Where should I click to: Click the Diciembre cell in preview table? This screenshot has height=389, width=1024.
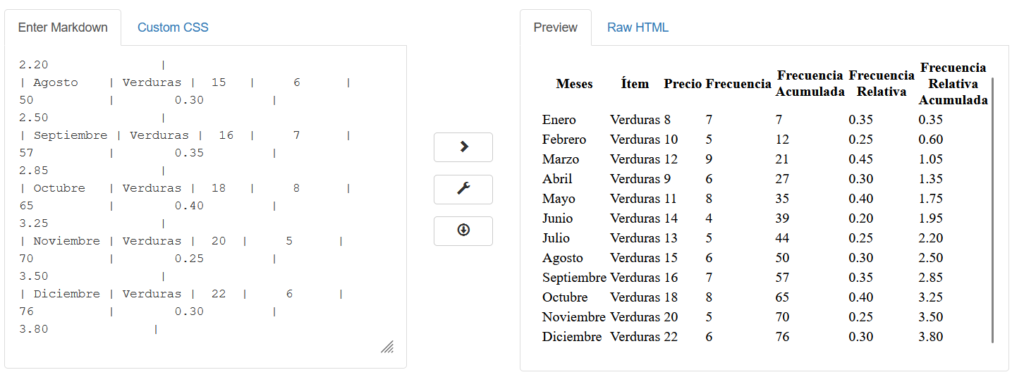pyautogui.click(x=571, y=337)
